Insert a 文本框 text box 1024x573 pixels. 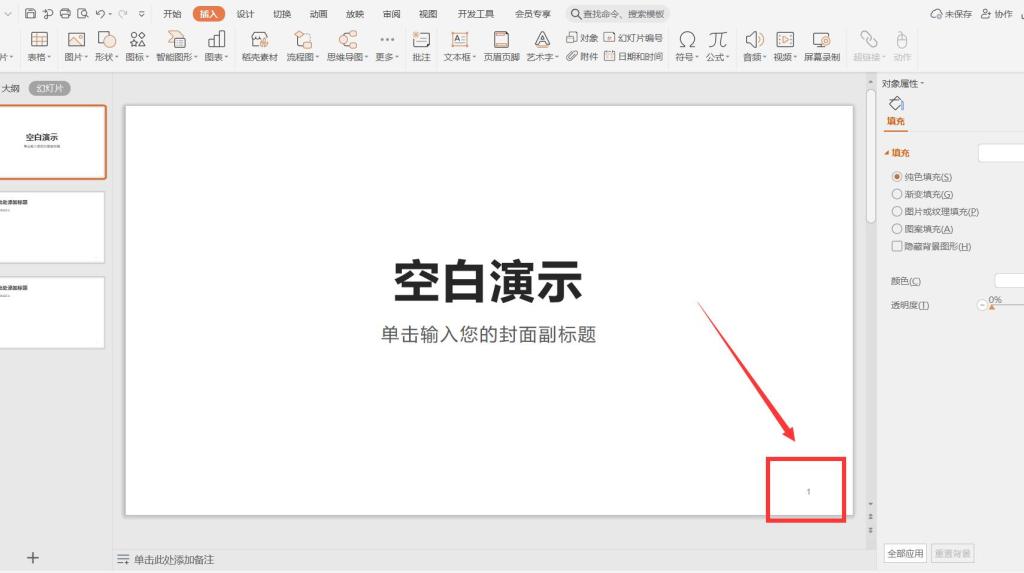coord(460,40)
